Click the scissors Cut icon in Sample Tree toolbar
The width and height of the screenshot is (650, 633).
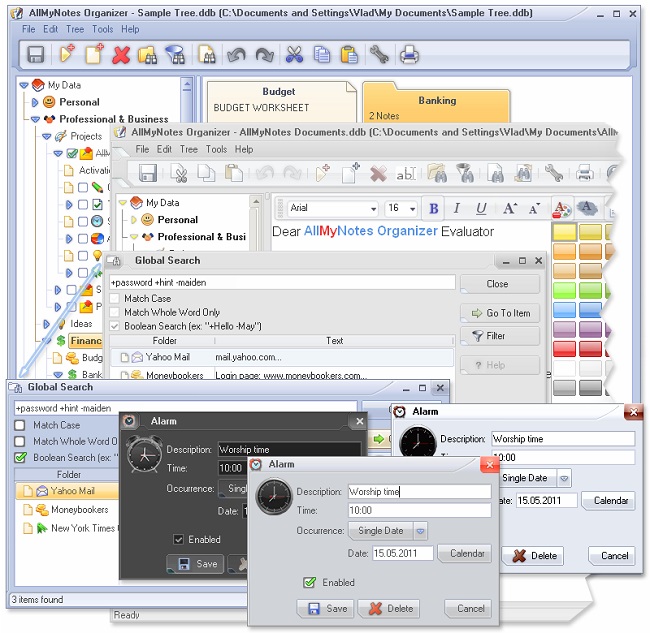click(x=294, y=55)
